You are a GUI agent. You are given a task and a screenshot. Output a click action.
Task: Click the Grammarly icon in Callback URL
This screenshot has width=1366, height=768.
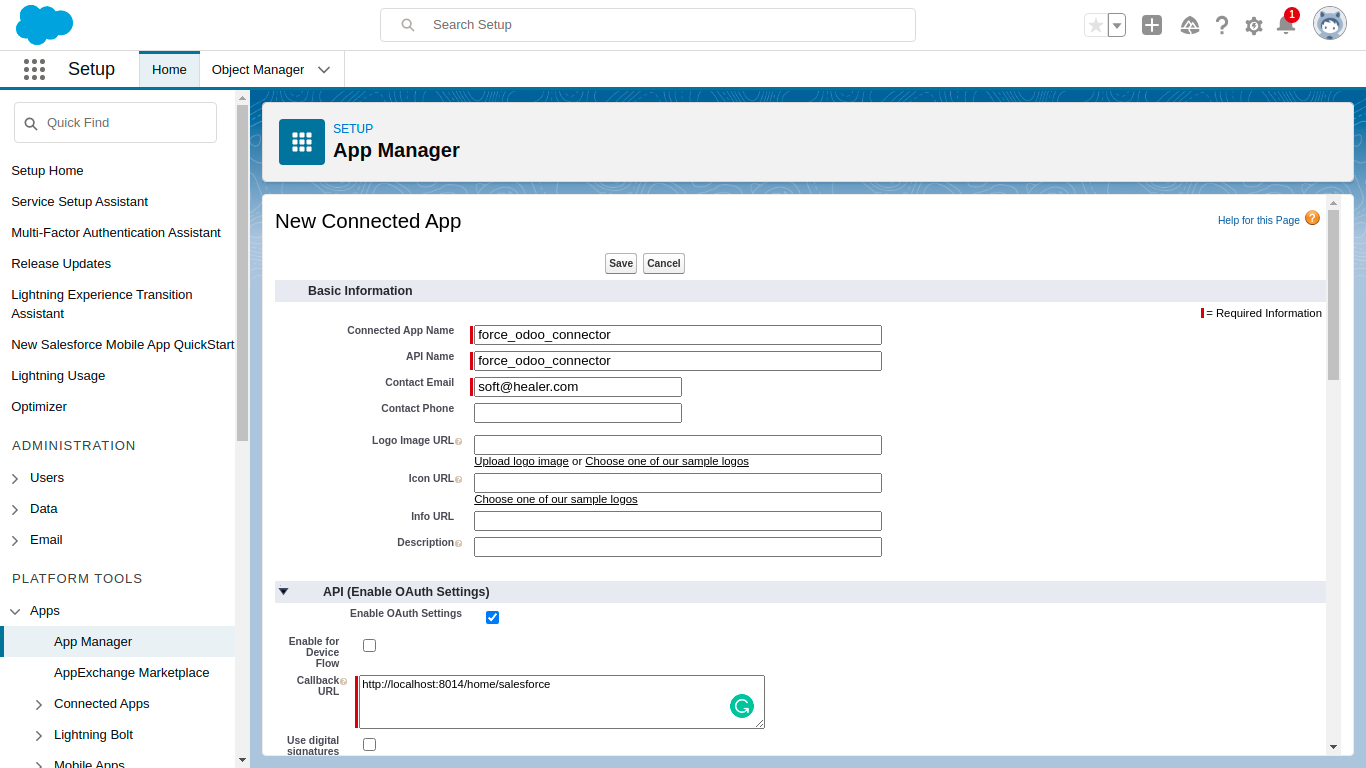pyautogui.click(x=741, y=706)
